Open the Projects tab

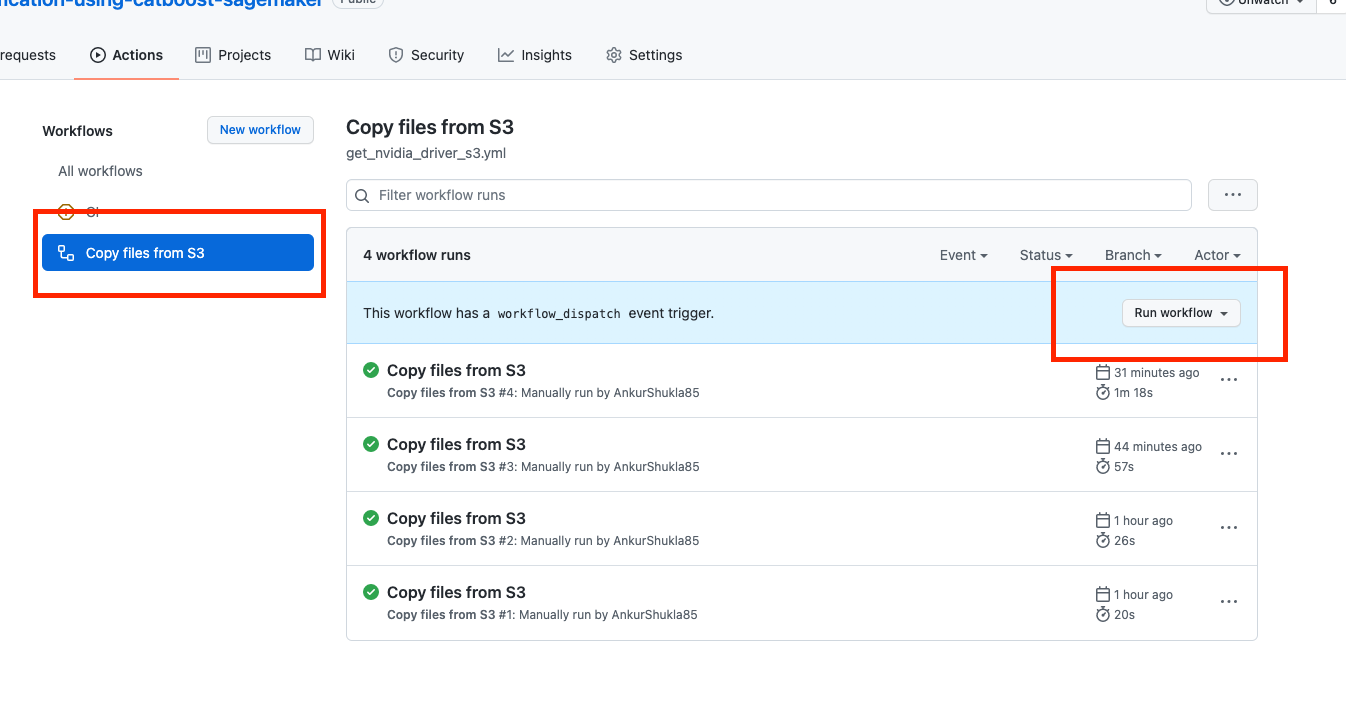click(x=233, y=55)
